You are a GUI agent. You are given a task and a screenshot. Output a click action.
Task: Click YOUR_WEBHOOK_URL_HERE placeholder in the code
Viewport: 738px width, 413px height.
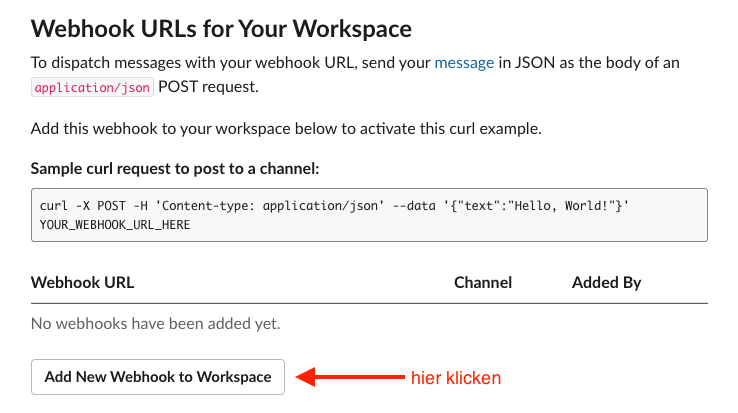pos(115,225)
